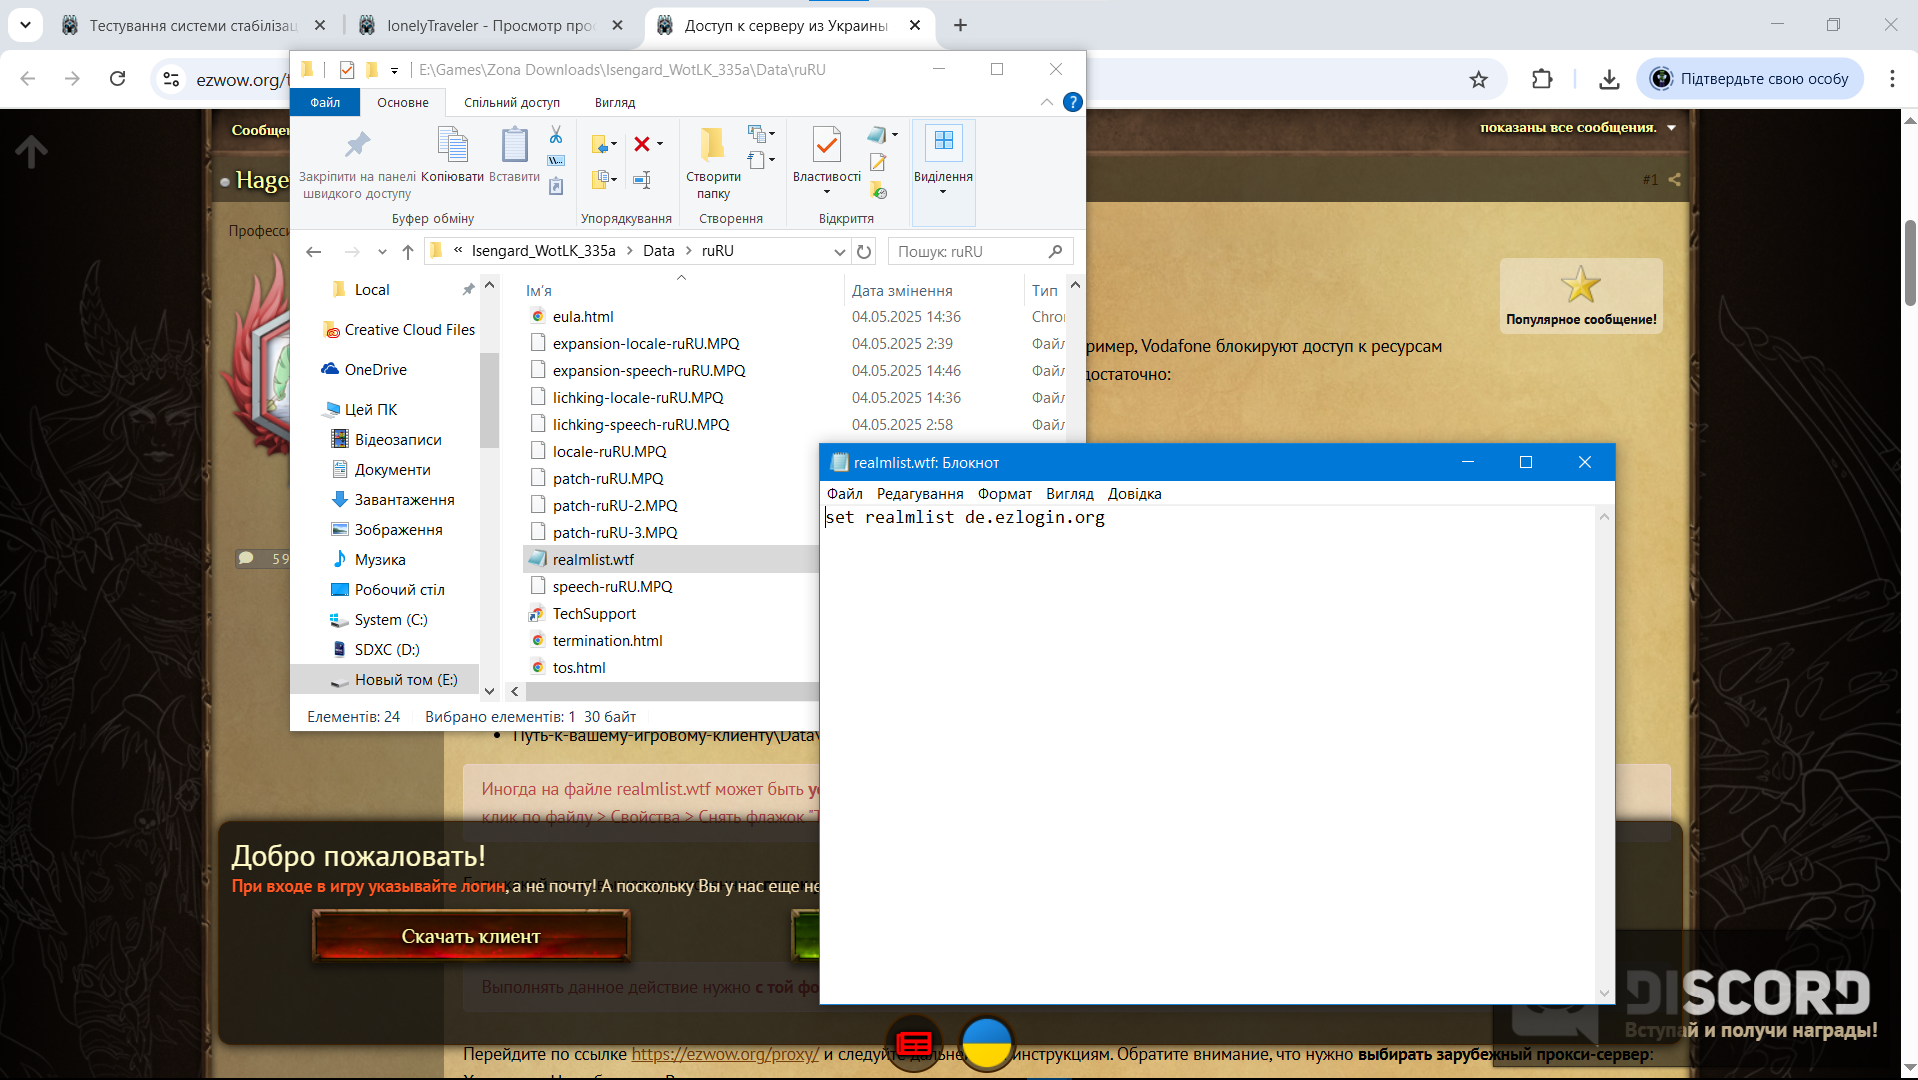Viewport: 1918px width, 1080px height.
Task: Expand the red X Delete dropdown
Action: [660, 144]
